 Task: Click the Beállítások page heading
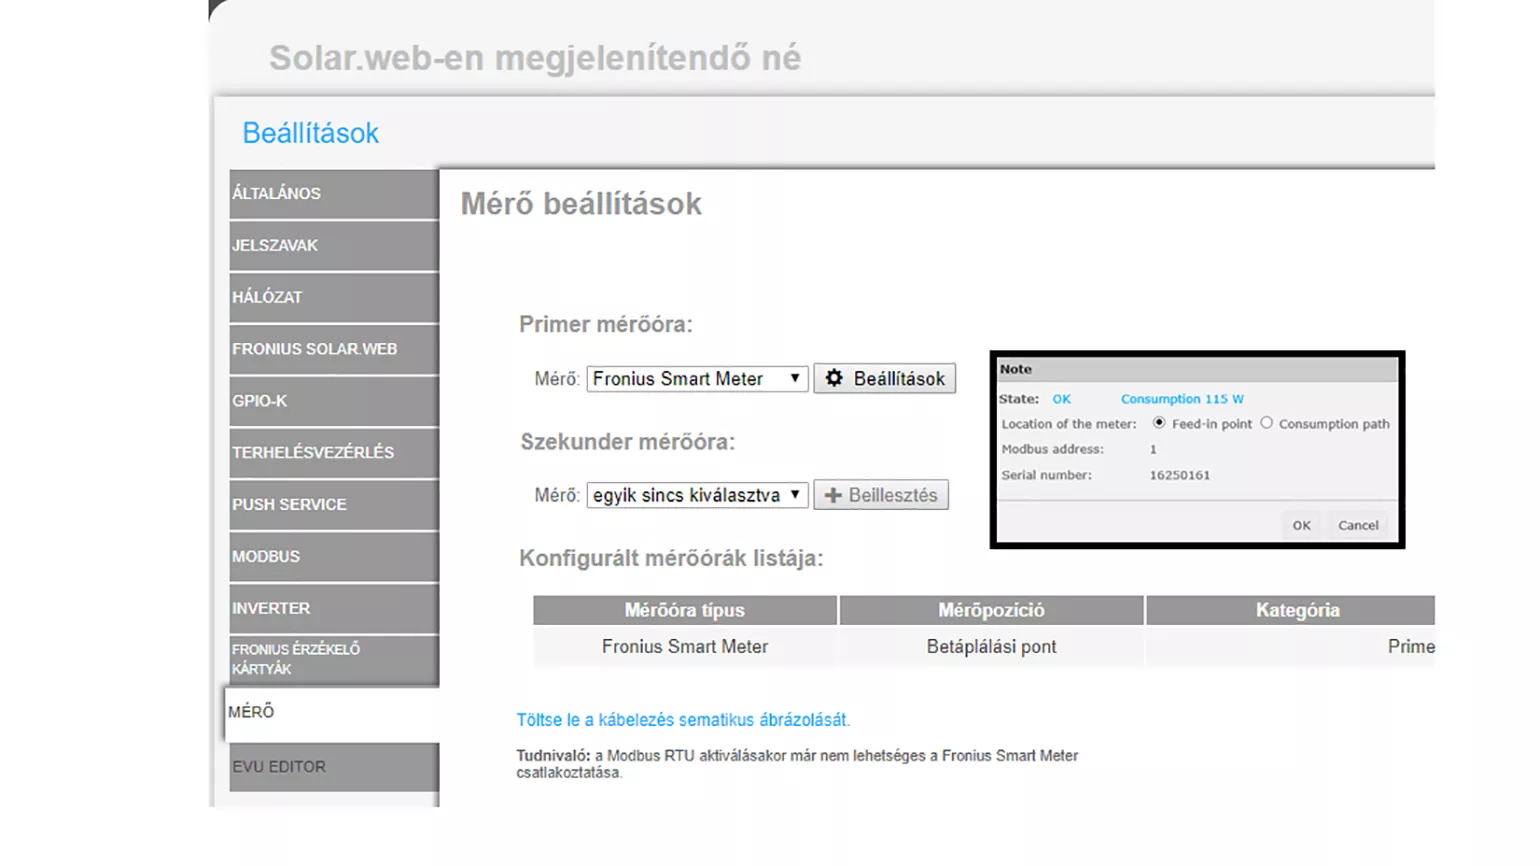click(x=311, y=133)
